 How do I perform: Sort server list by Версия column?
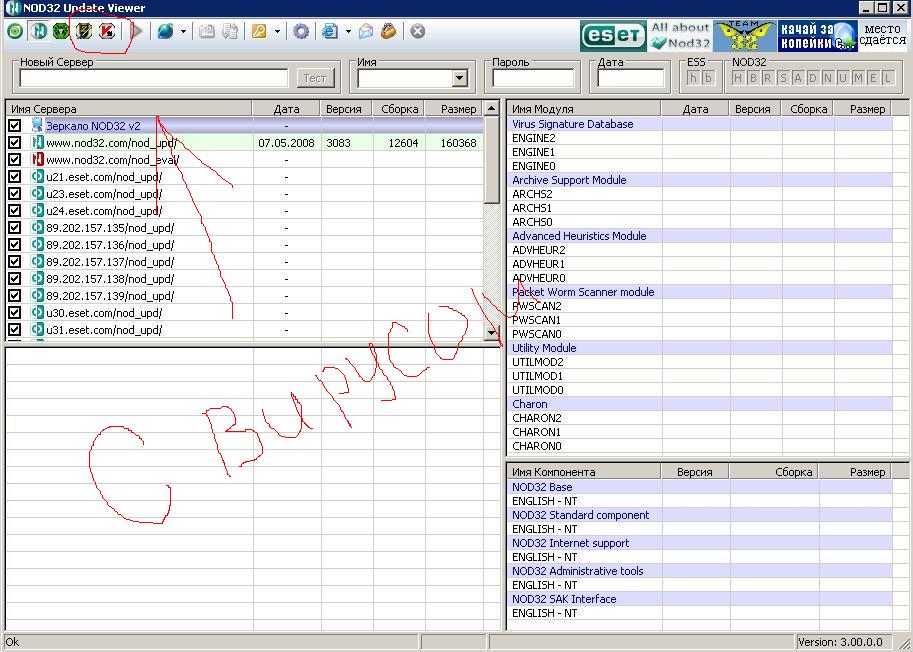[x=346, y=109]
